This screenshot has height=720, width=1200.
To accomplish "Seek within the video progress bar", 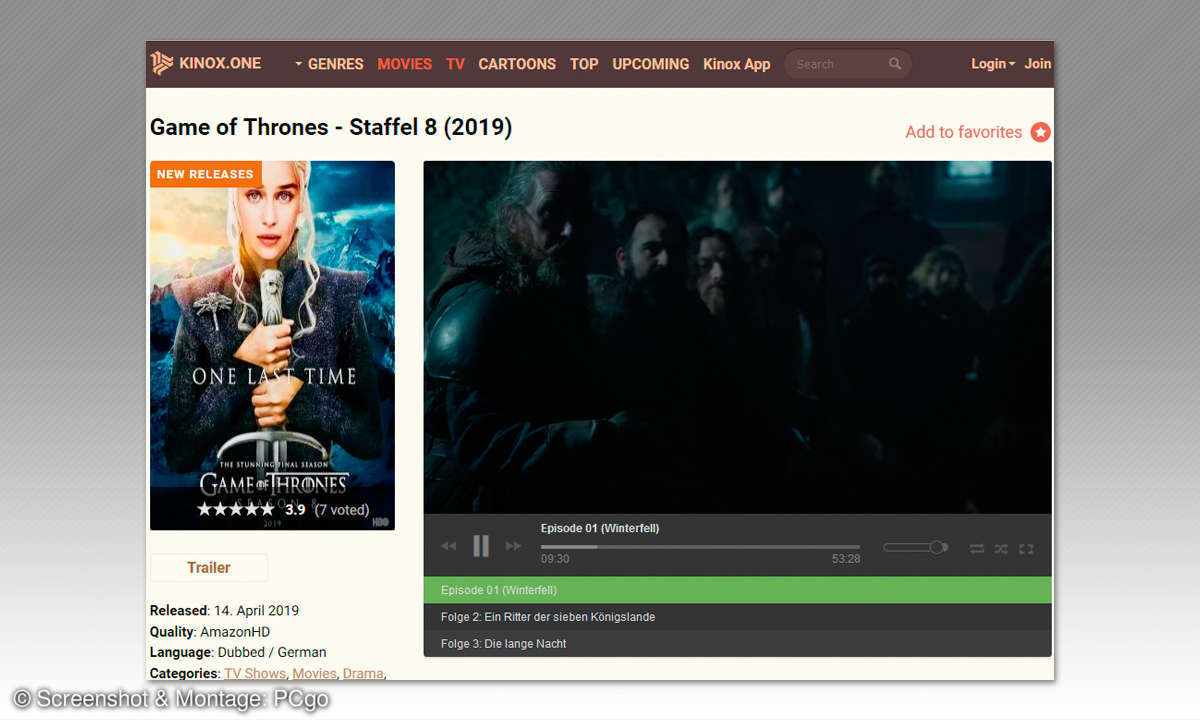I will pyautogui.click(x=700, y=547).
